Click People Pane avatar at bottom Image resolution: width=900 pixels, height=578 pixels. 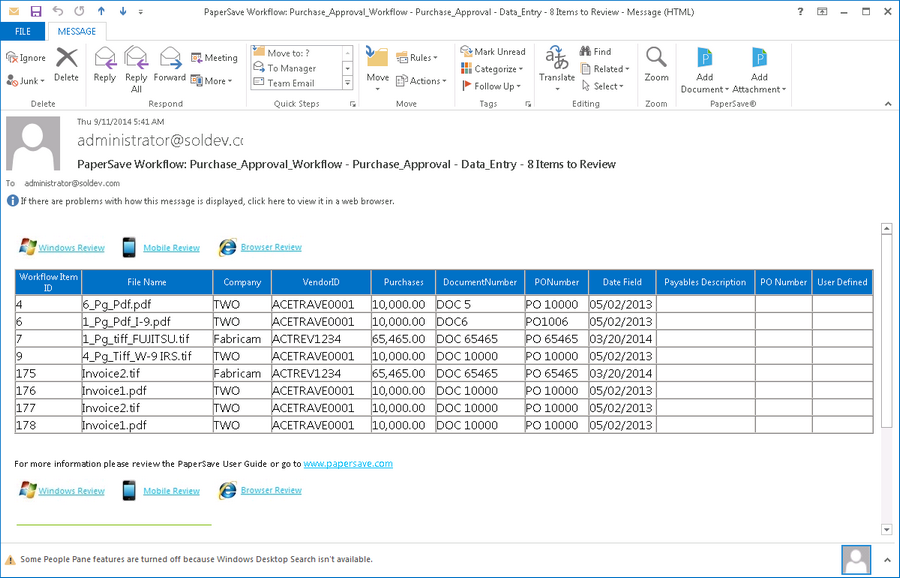(x=856, y=560)
